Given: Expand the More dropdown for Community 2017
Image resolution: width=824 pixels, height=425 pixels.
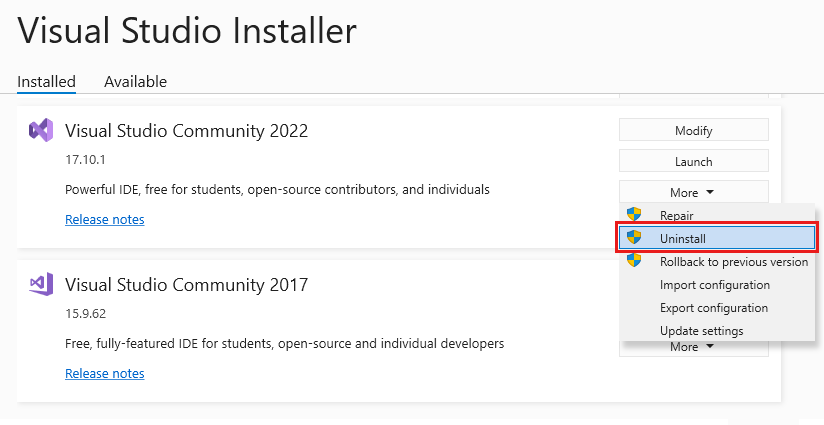Looking at the screenshot, I should 693,347.
